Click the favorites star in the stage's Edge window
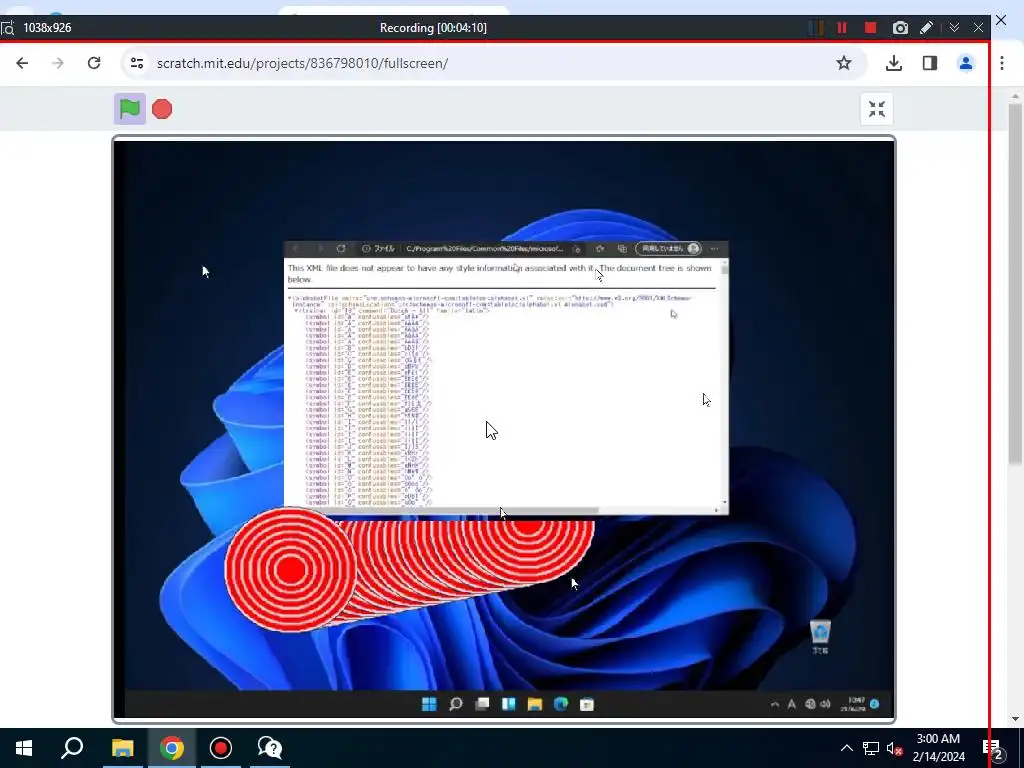1024x768 pixels. [600, 249]
